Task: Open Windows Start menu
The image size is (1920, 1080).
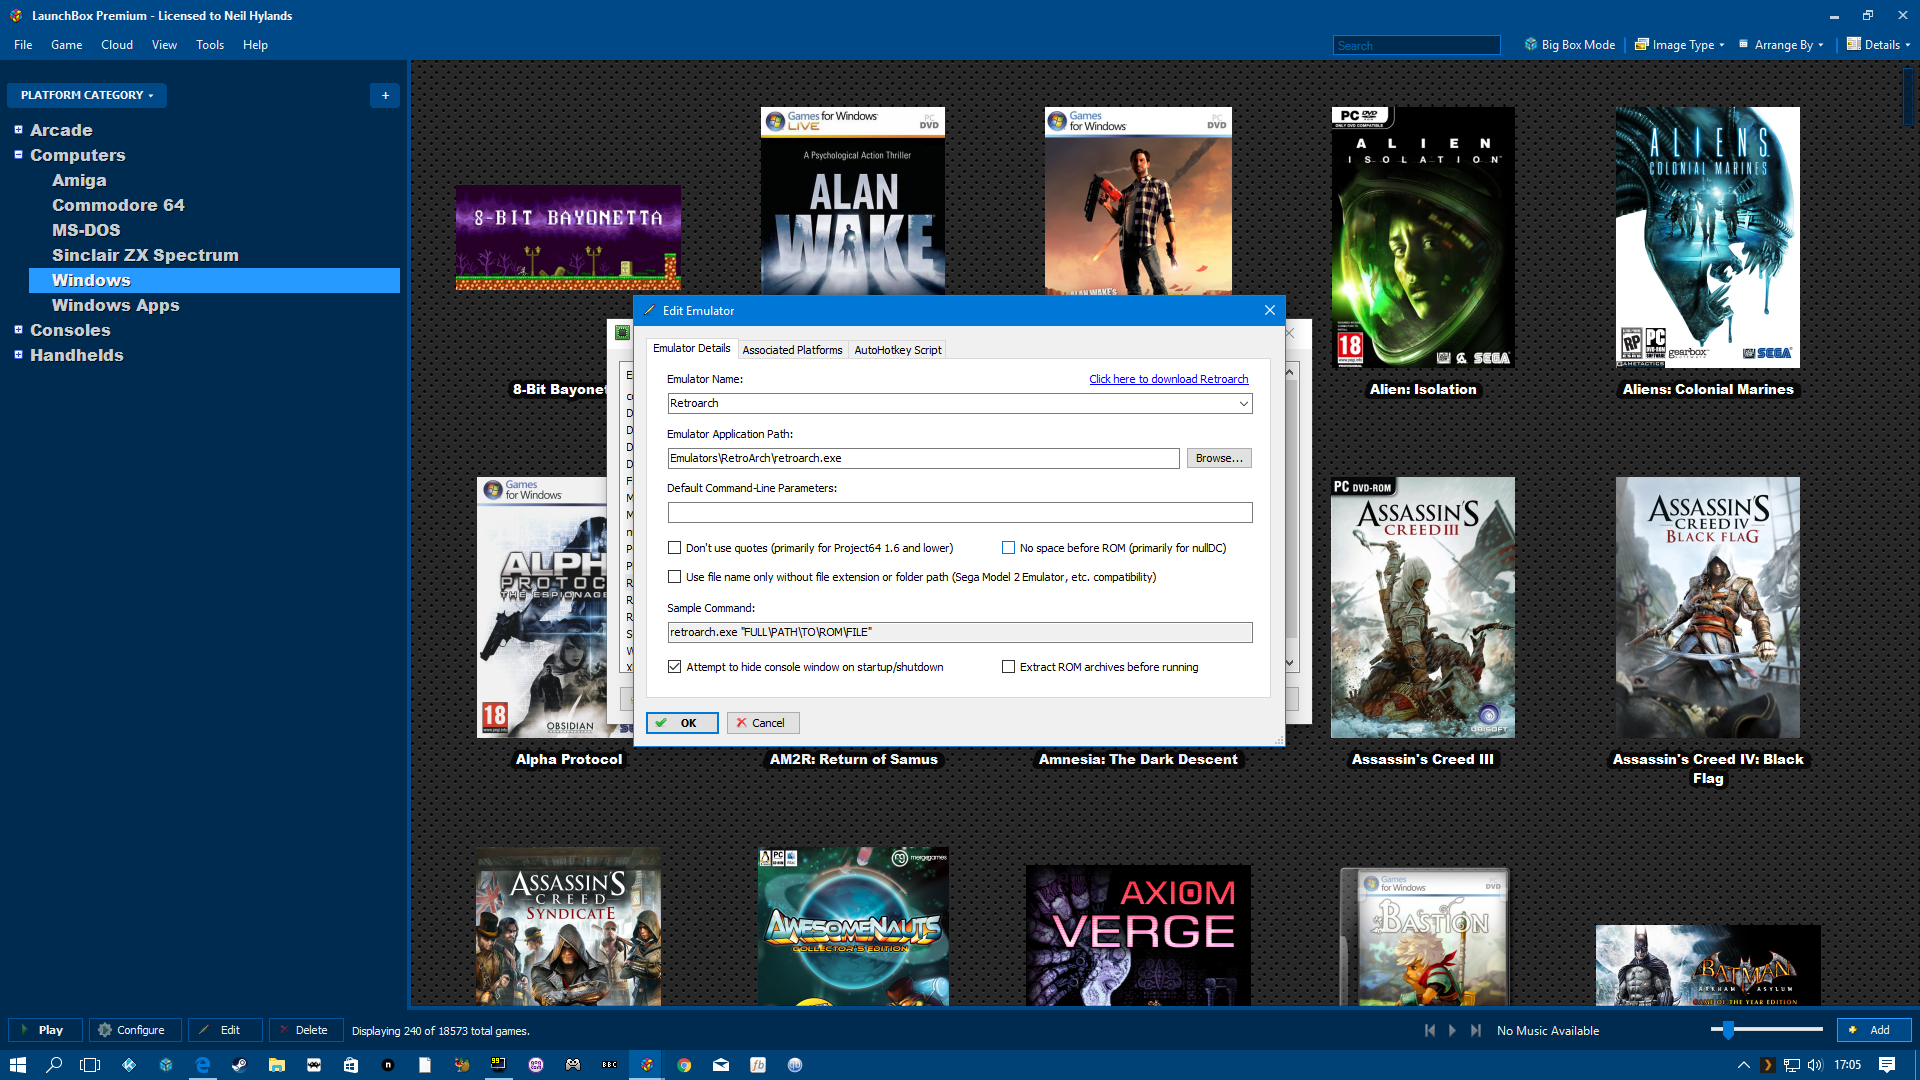Action: pyautogui.click(x=18, y=1065)
